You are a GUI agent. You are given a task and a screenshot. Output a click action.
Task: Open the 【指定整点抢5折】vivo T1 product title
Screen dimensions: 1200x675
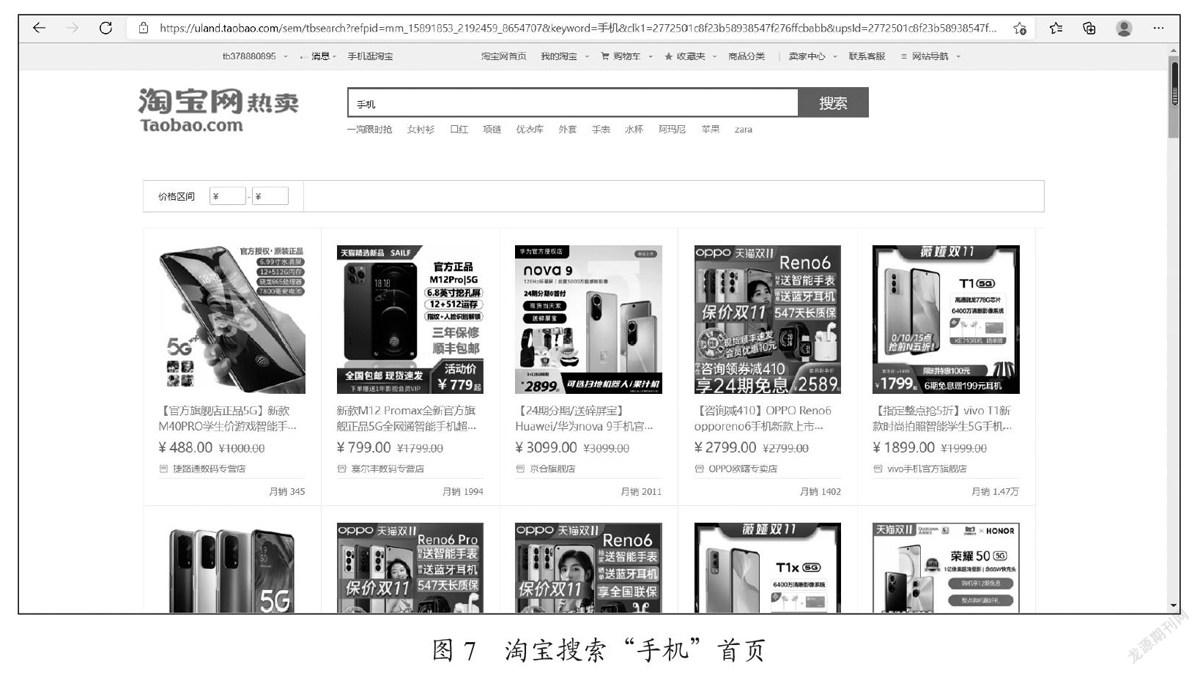click(943, 418)
